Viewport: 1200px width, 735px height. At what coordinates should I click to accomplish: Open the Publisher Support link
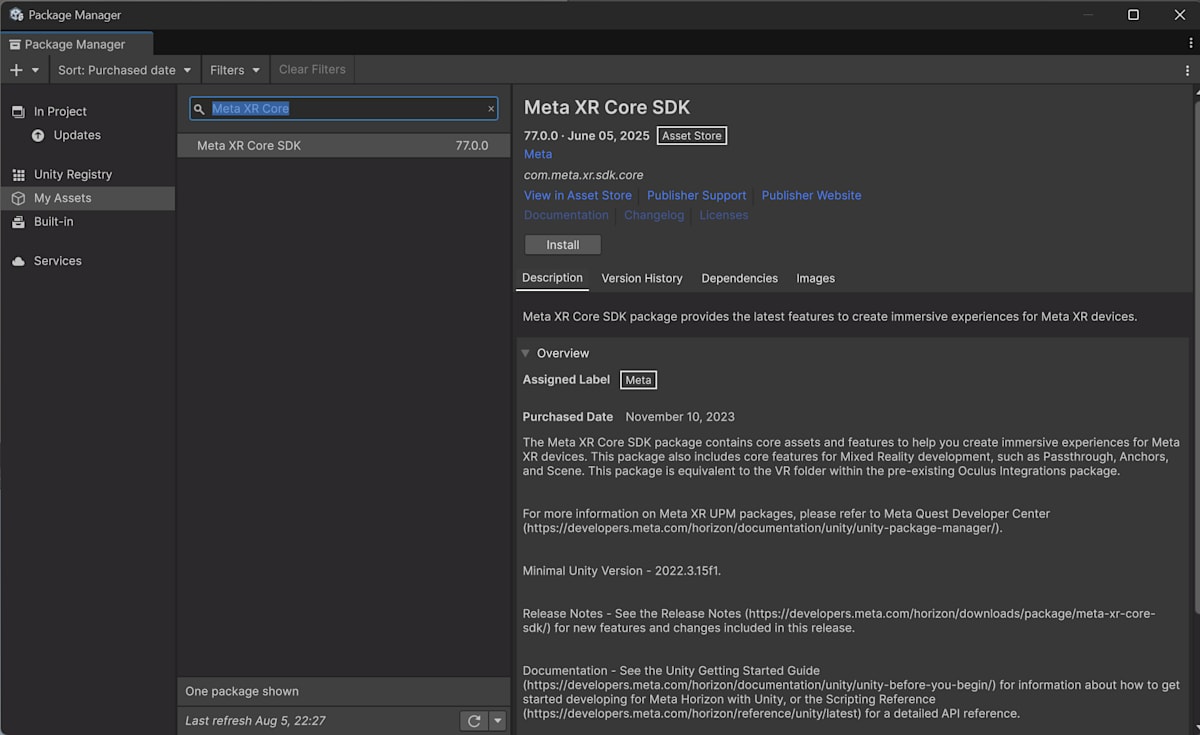pyautogui.click(x=697, y=195)
